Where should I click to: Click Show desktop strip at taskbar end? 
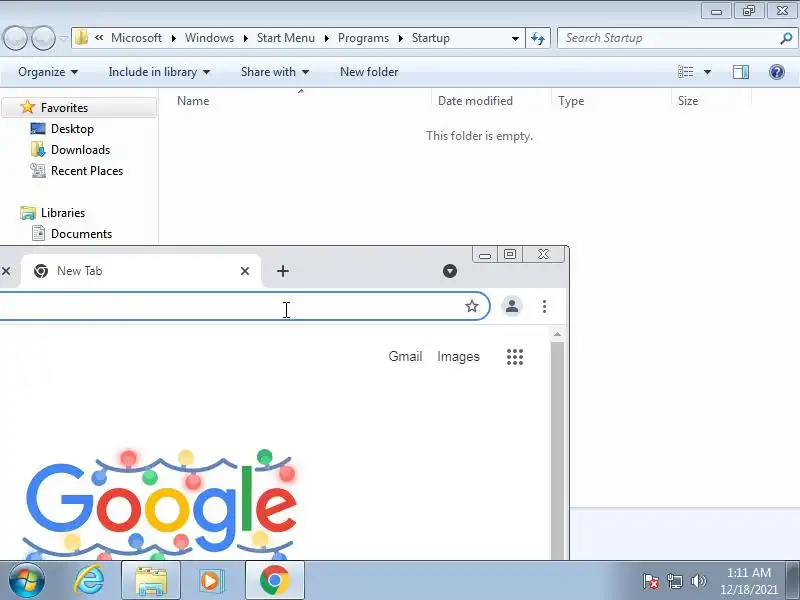[793, 581]
